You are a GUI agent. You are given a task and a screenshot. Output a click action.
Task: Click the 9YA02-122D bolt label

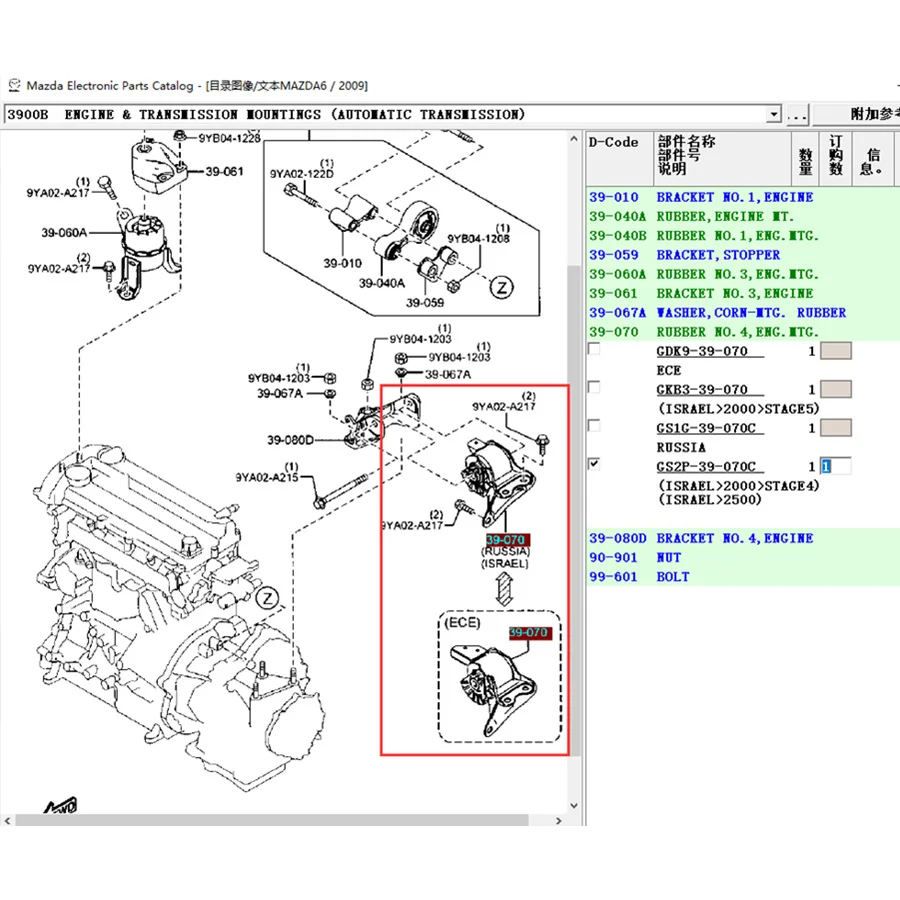pos(302,173)
